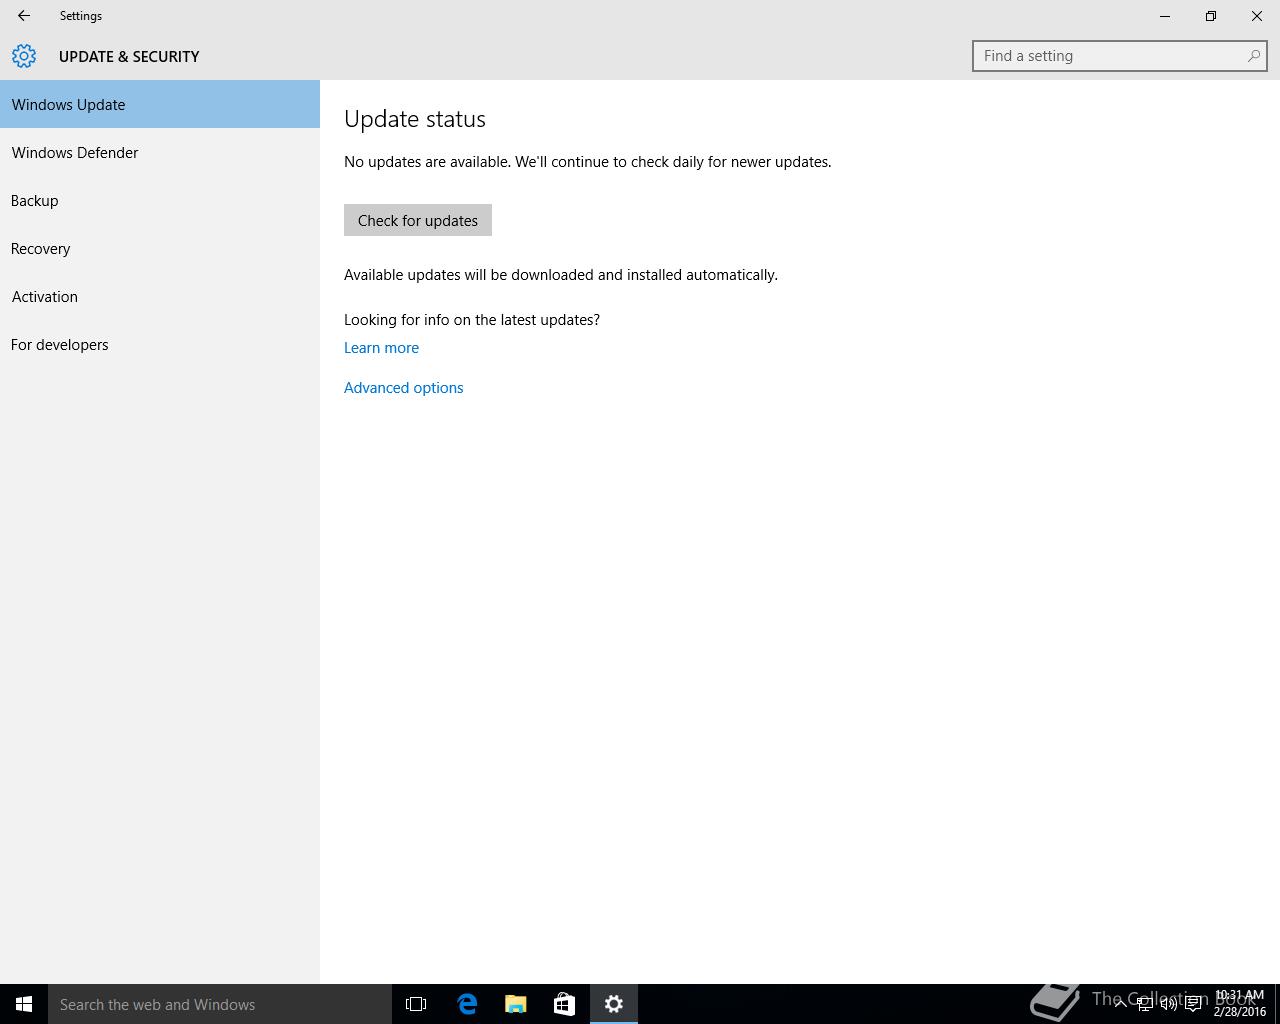Launch Microsoft Edge from taskbar
Viewport: 1280px width, 1024px height.
tap(467, 1004)
